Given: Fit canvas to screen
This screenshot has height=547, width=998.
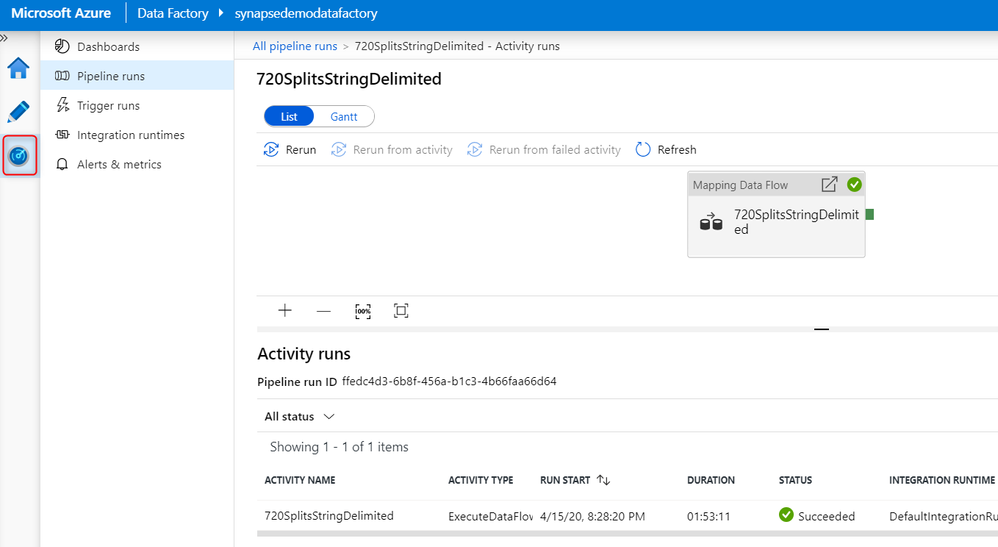Looking at the screenshot, I should 401,311.
